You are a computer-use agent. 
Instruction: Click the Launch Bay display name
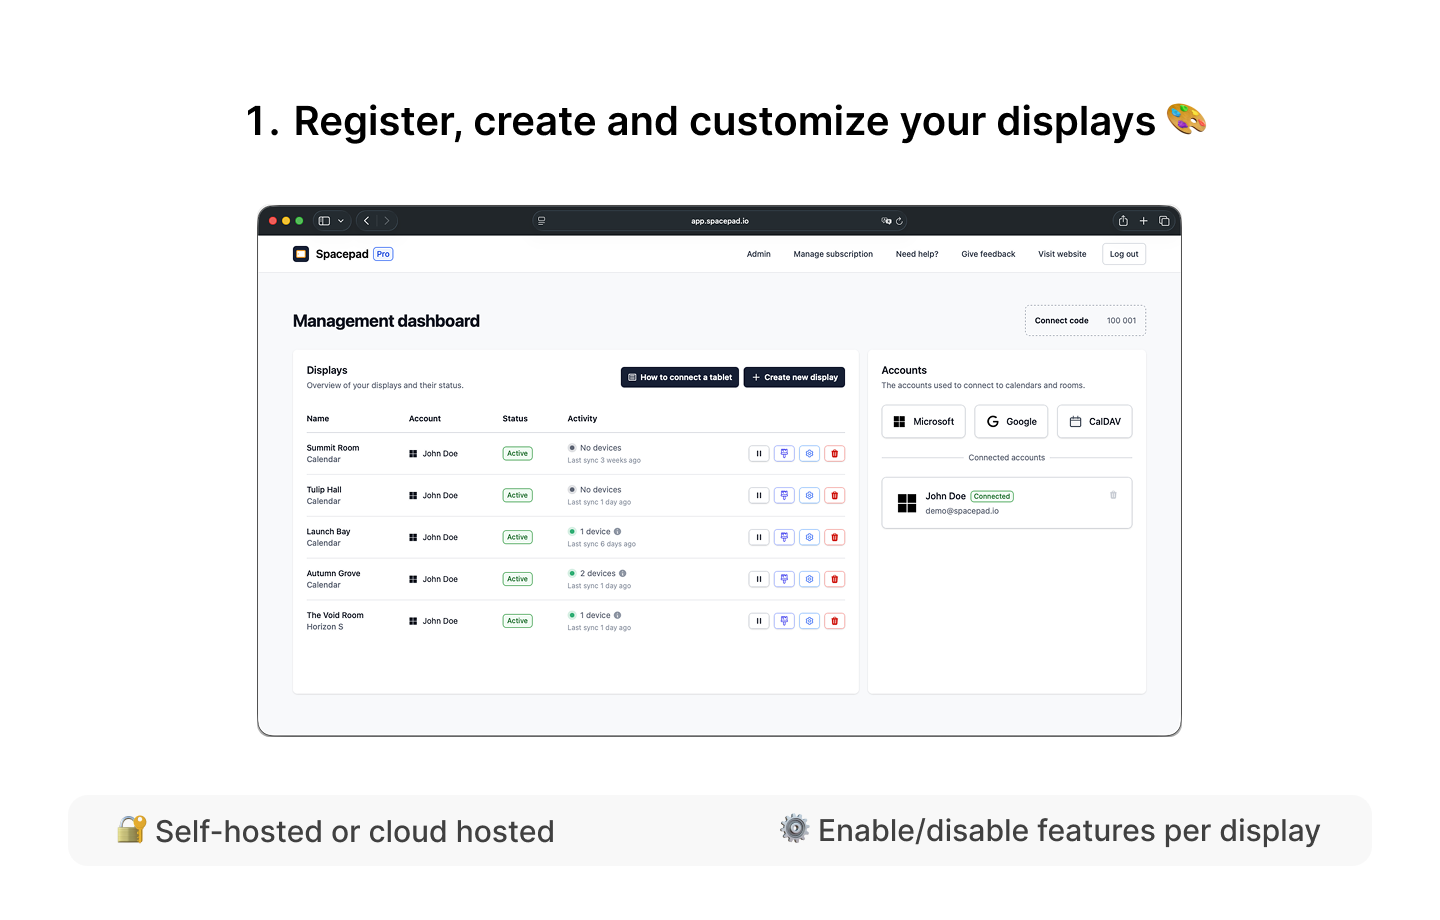coord(328,532)
